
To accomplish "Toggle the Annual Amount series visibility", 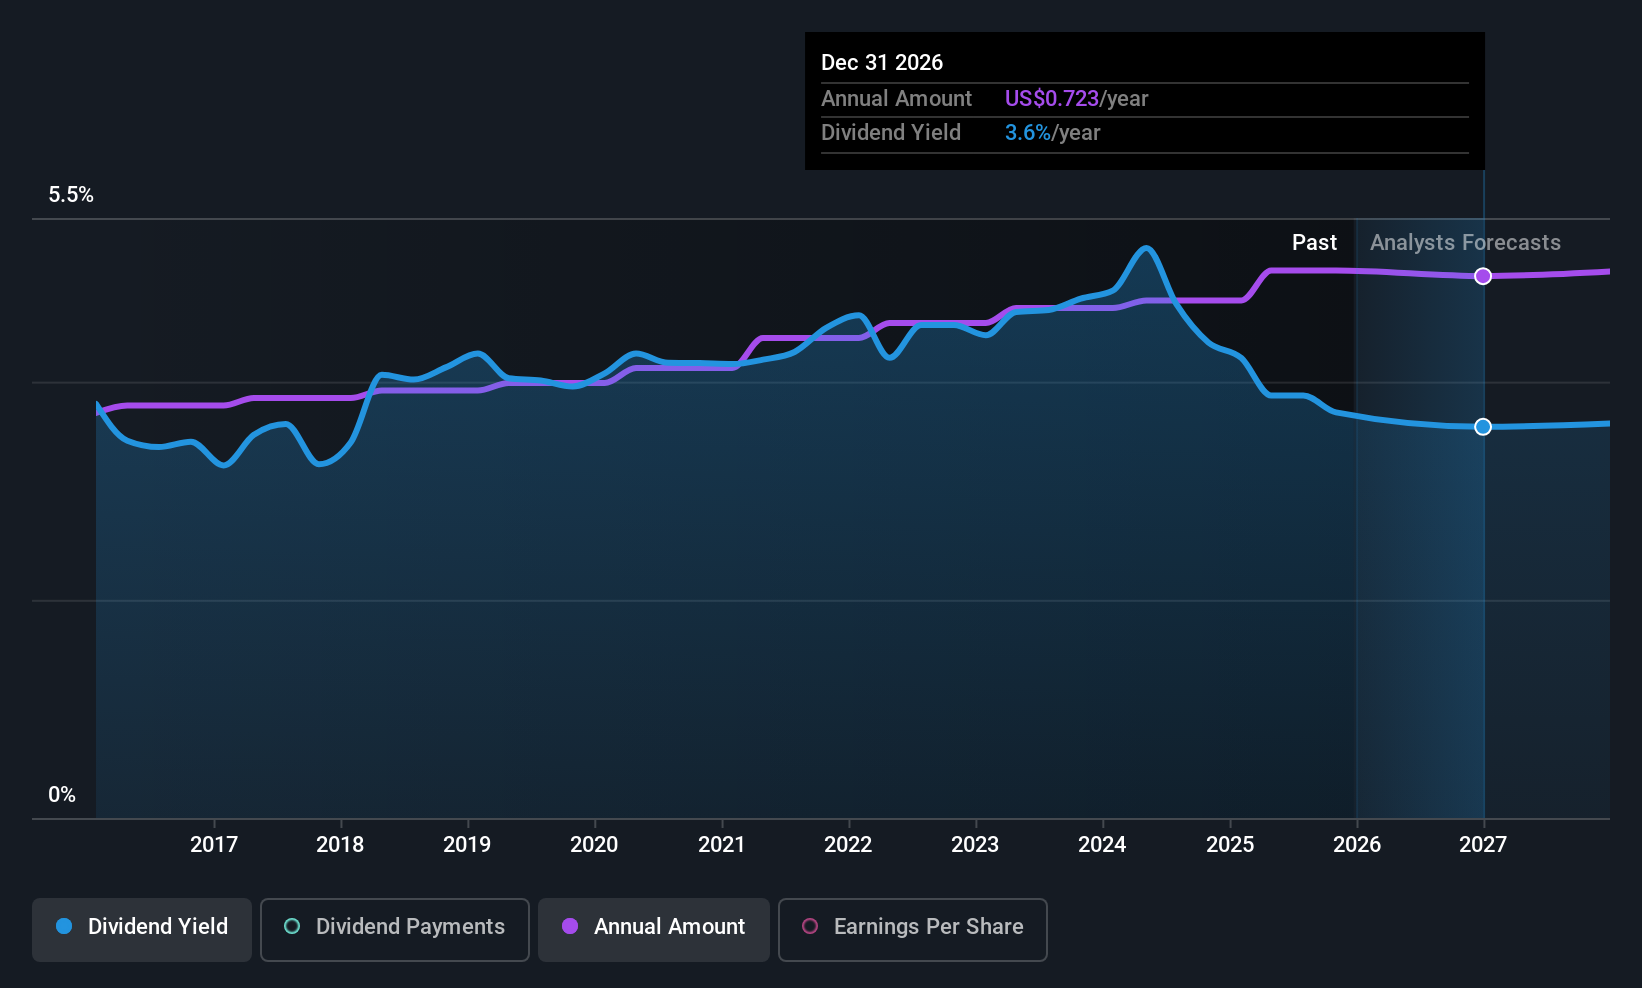I will pos(653,928).
